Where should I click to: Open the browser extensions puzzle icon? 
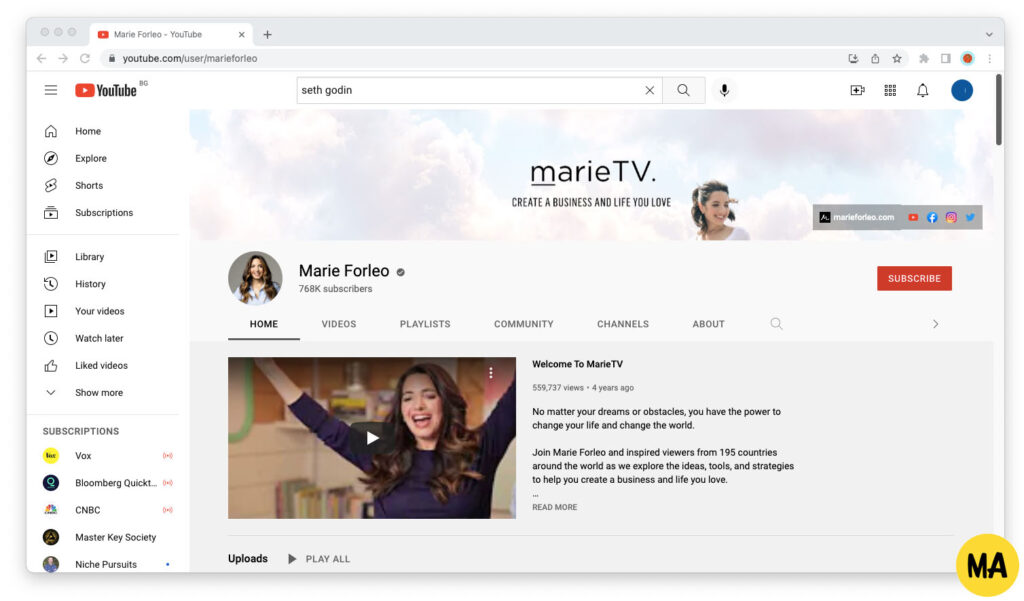923,58
